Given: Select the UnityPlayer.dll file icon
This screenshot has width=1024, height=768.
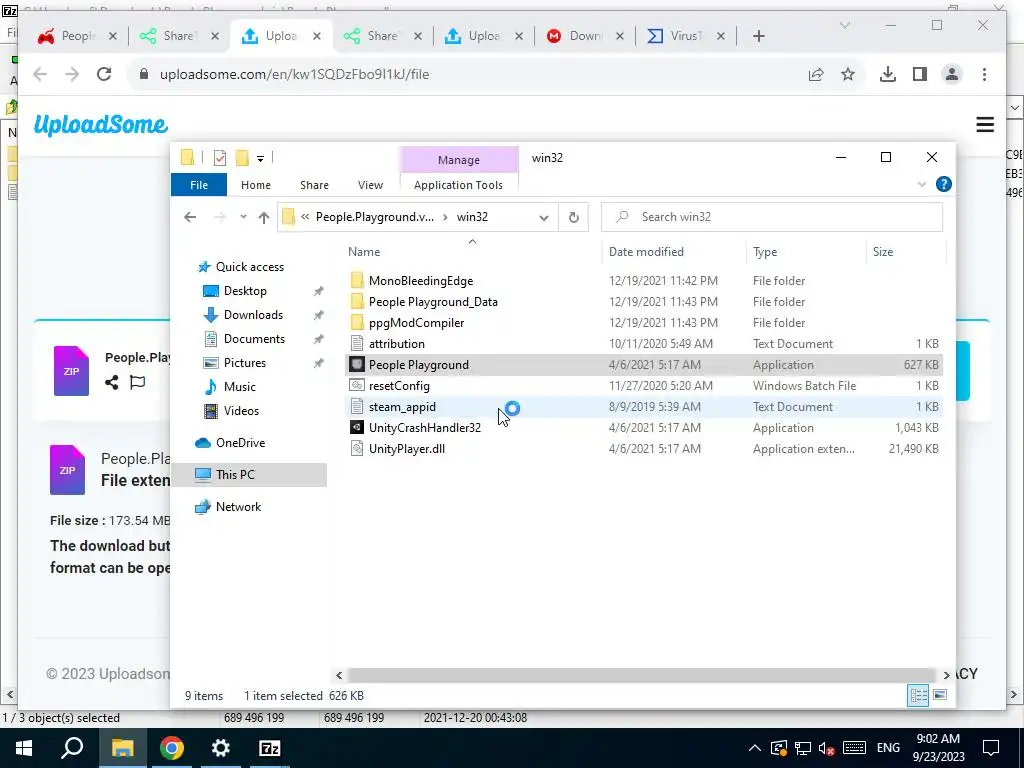Looking at the screenshot, I should click(x=357, y=449).
